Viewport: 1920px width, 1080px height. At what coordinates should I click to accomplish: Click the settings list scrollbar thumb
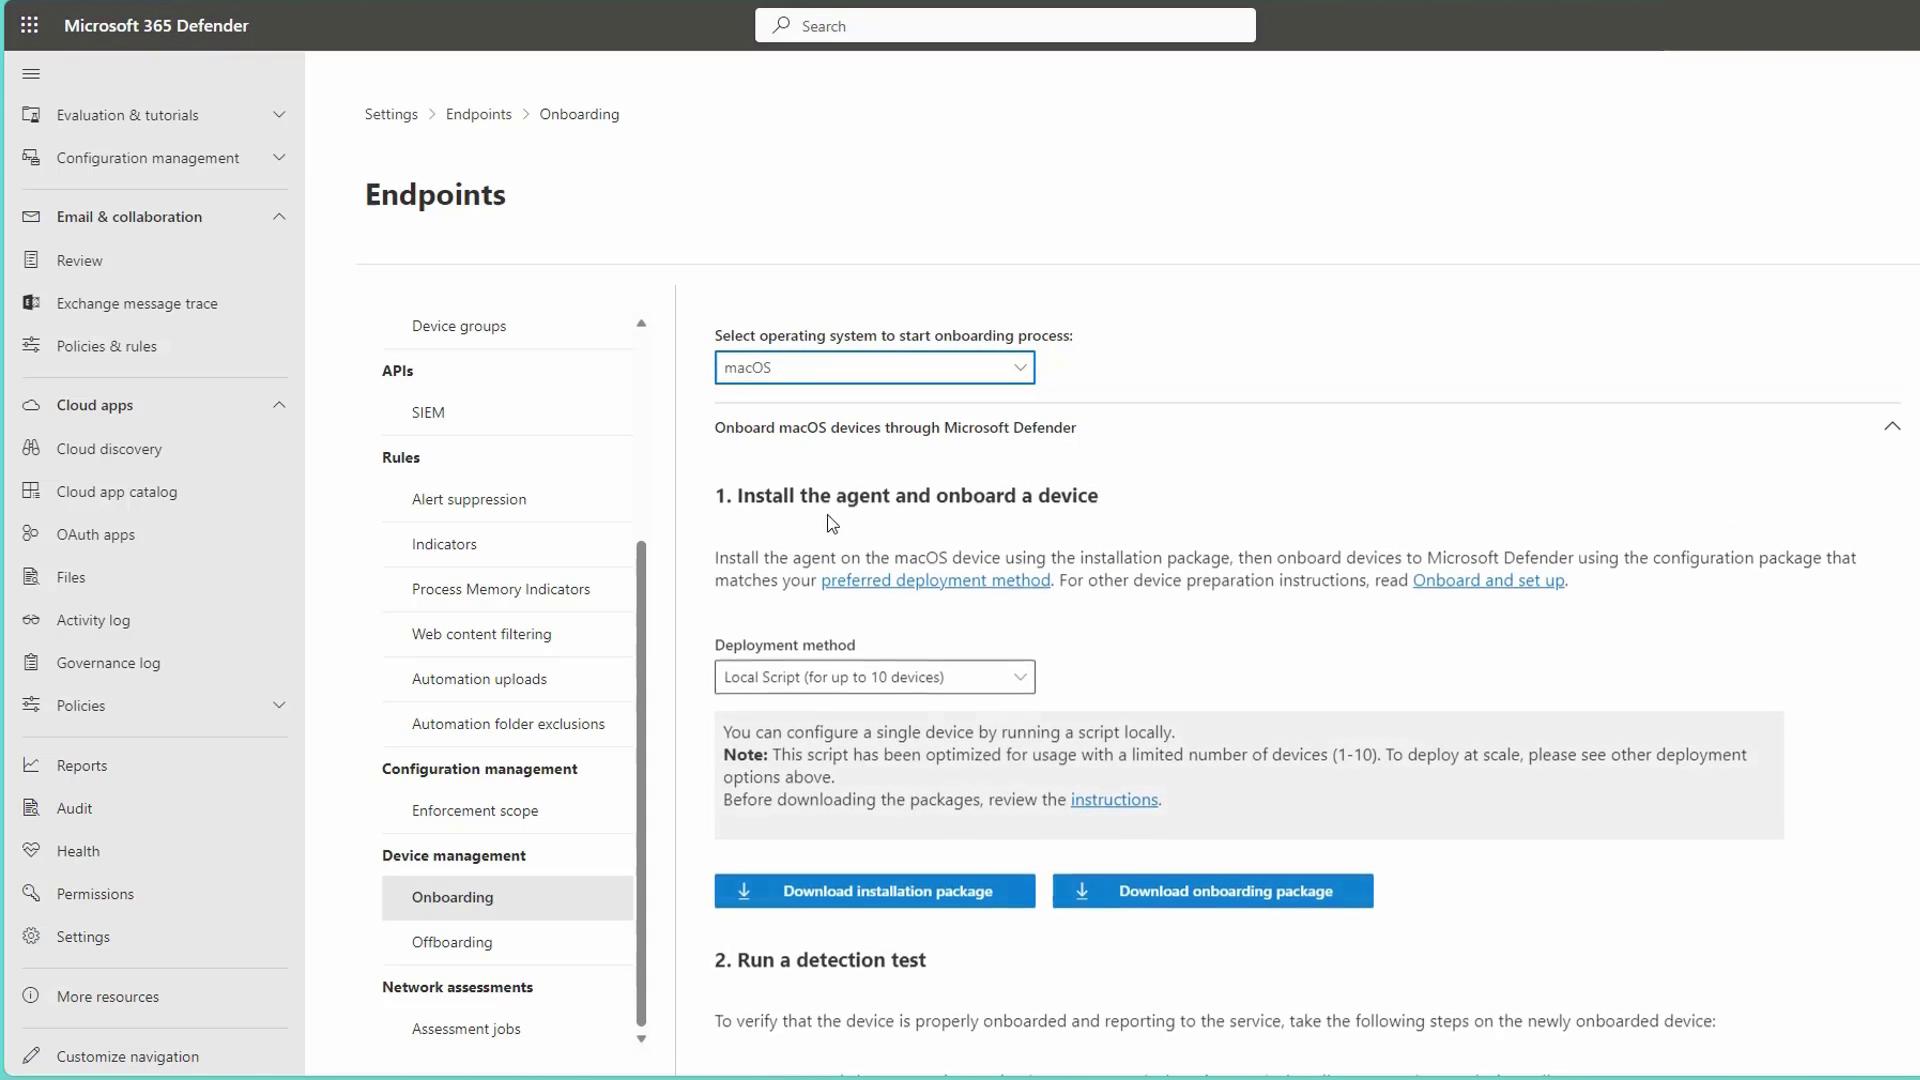click(x=641, y=780)
